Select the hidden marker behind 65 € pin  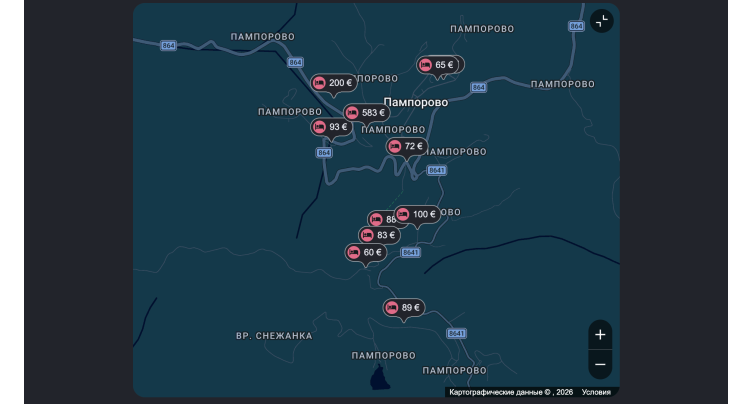point(461,64)
